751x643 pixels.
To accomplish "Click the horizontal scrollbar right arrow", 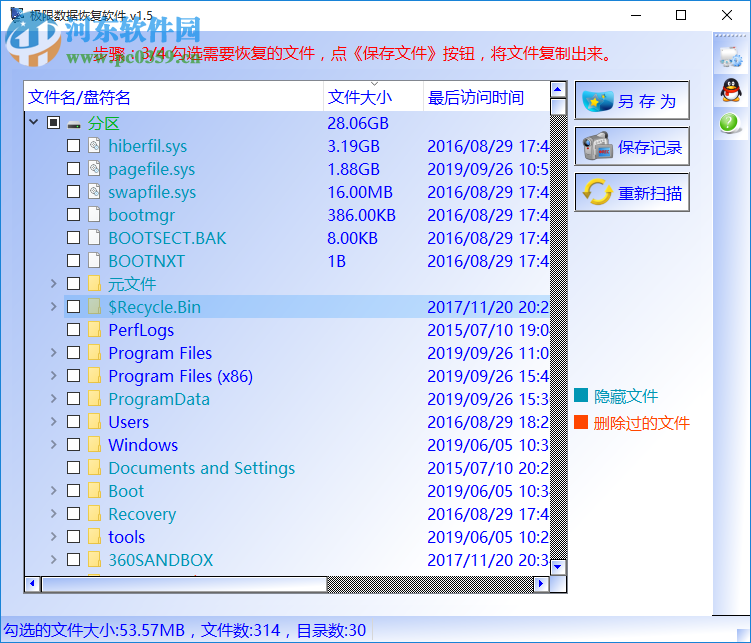I will click(541, 584).
